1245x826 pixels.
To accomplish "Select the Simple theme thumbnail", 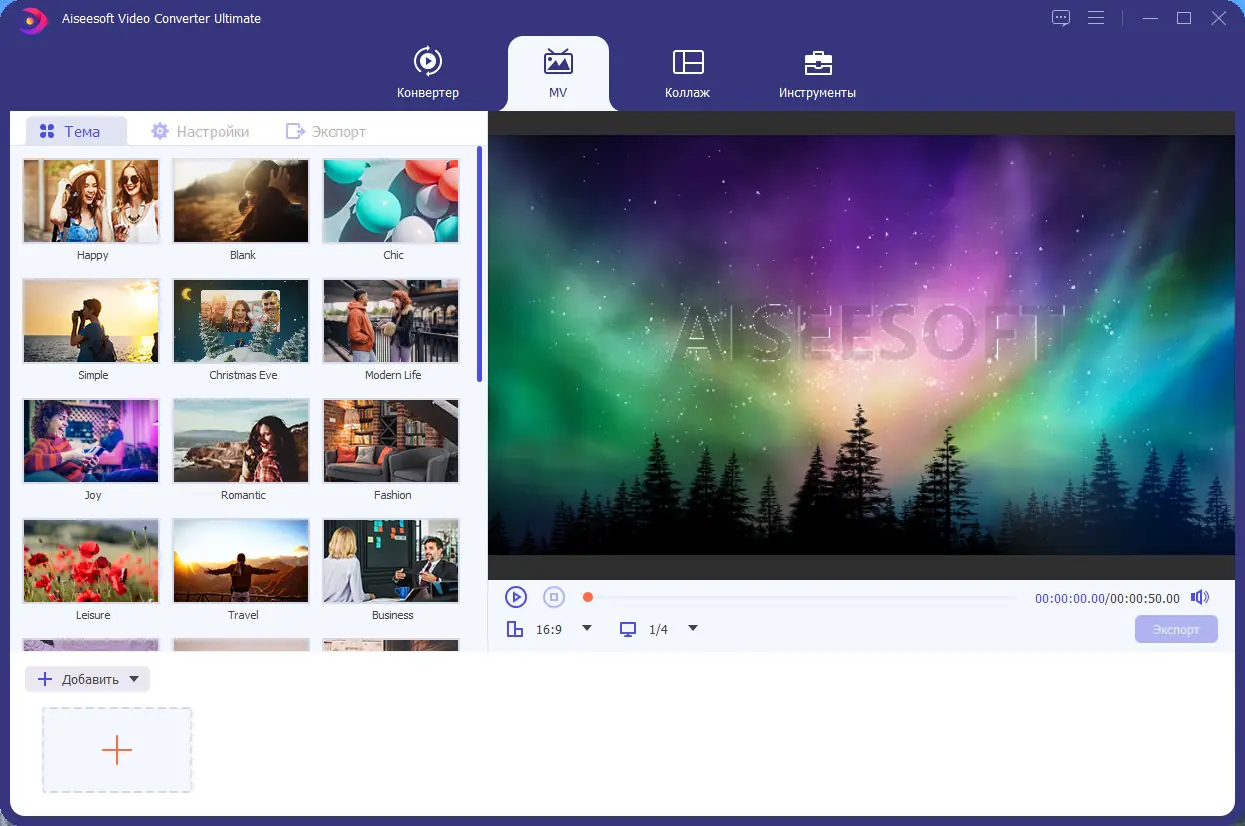I will [x=91, y=321].
